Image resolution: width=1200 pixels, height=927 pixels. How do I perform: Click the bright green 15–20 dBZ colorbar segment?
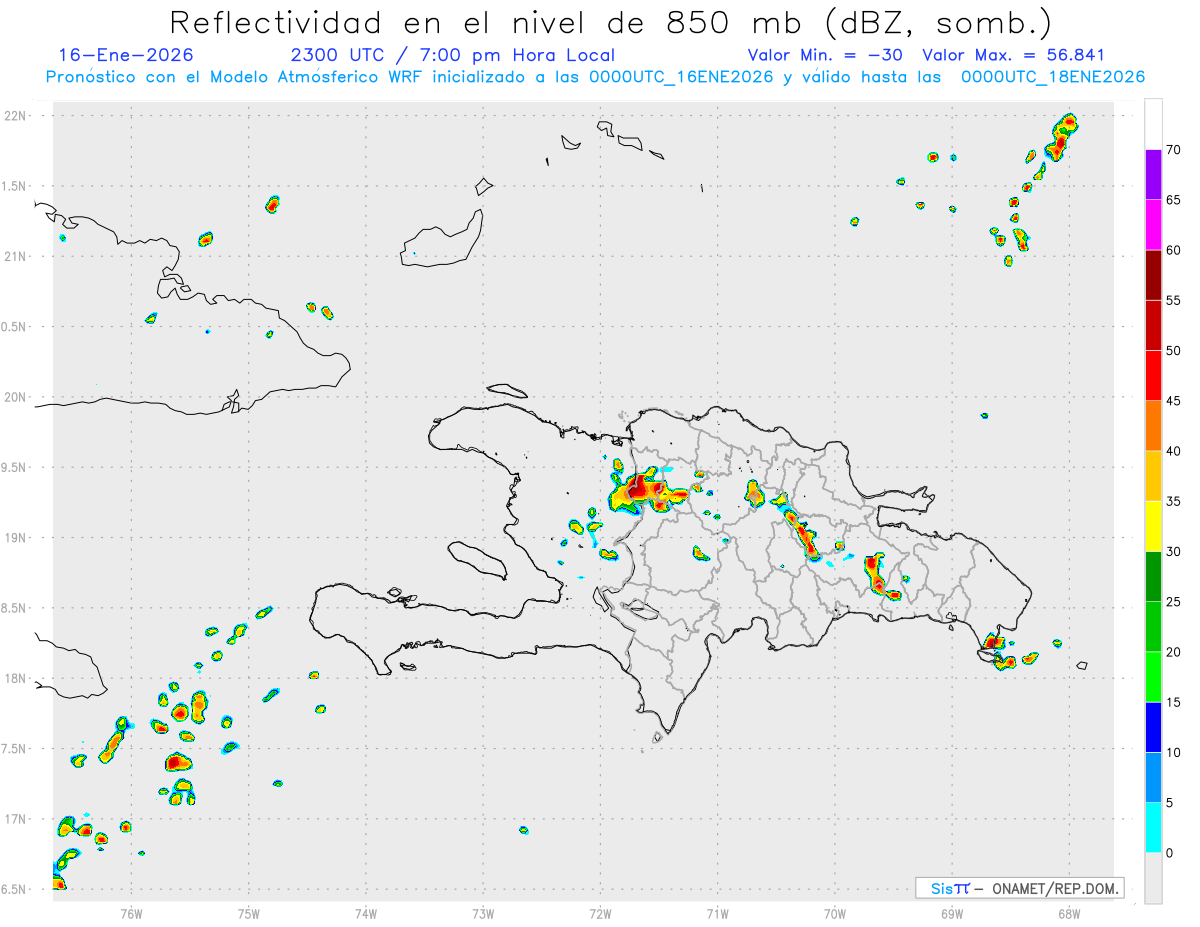tap(1153, 677)
